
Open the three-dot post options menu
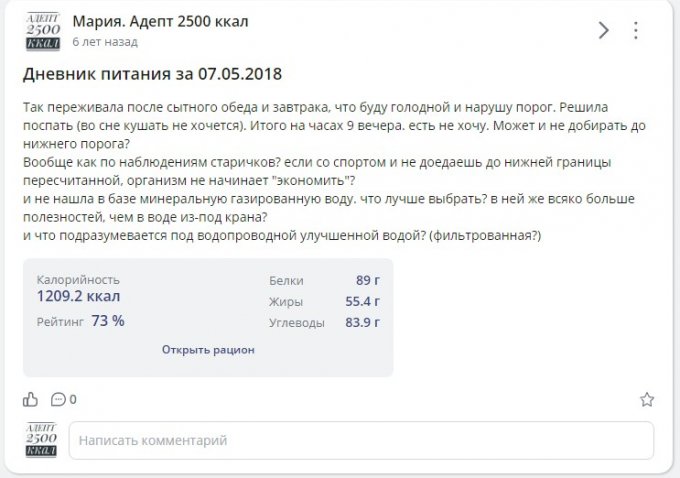pyautogui.click(x=634, y=30)
